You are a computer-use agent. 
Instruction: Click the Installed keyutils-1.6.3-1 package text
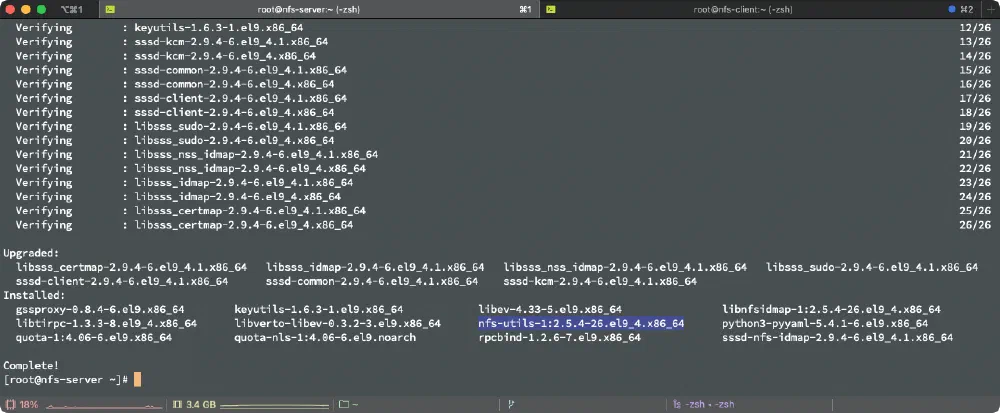(318, 309)
